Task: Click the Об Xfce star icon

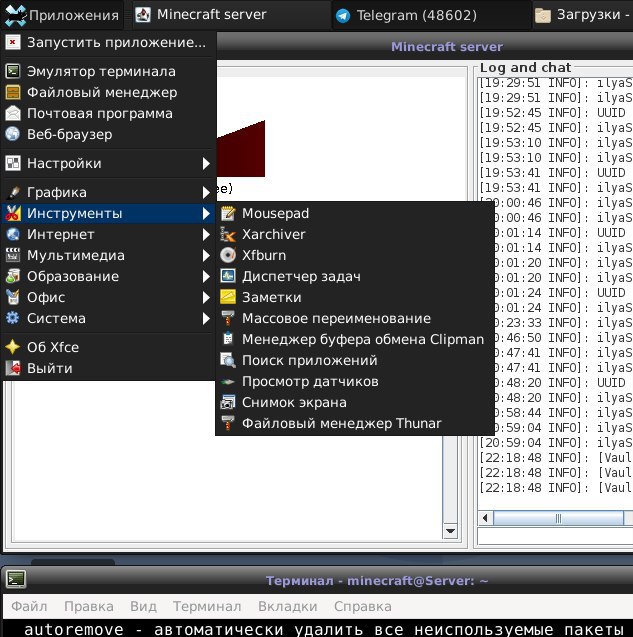Action: click(x=13, y=347)
